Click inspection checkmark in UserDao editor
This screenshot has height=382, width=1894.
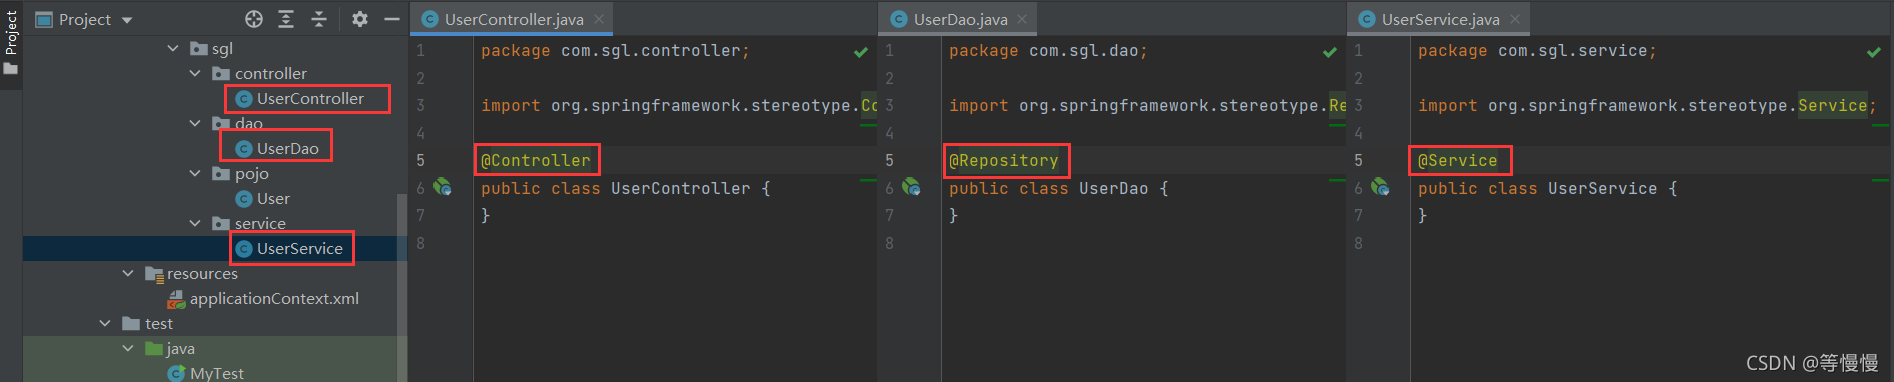1330,52
